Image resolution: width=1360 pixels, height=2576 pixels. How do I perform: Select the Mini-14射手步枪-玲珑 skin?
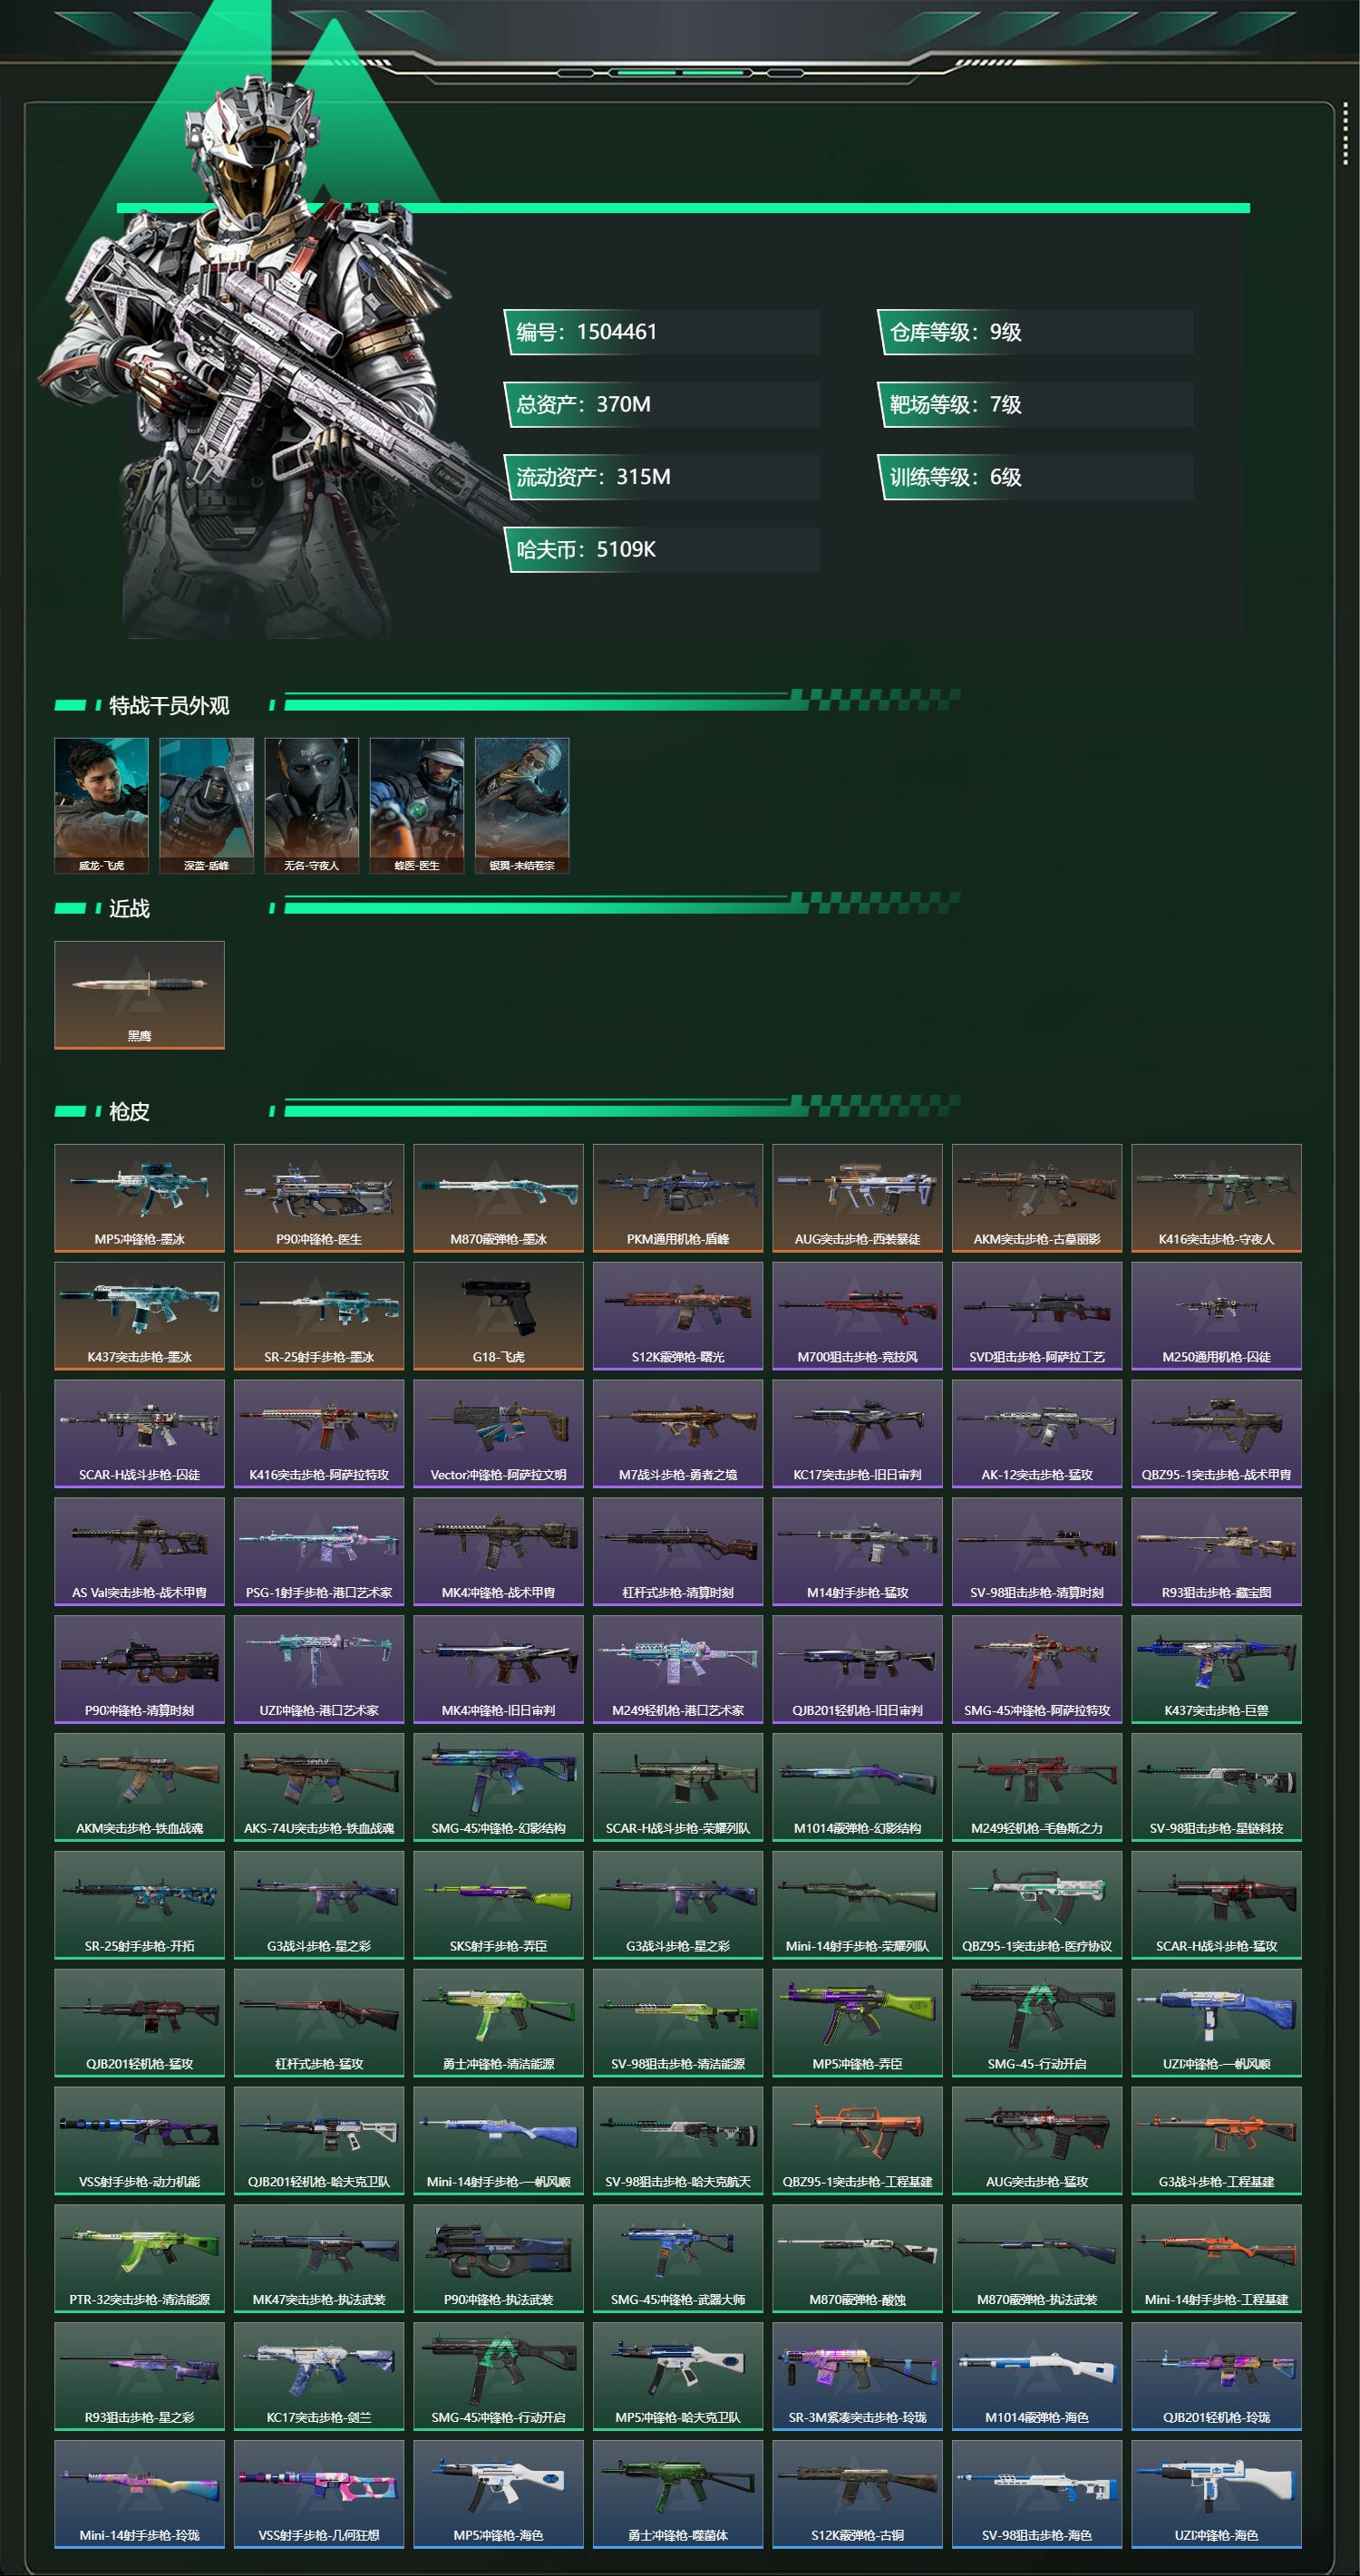(x=139, y=2494)
